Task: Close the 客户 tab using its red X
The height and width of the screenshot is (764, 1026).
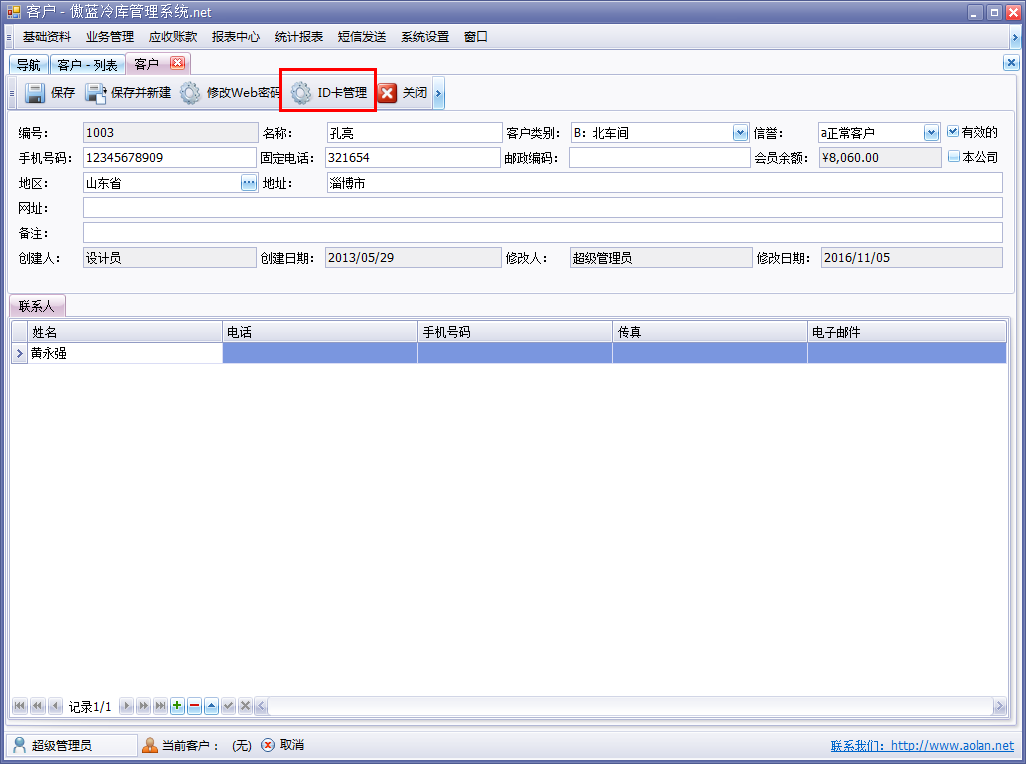Action: pyautogui.click(x=177, y=64)
